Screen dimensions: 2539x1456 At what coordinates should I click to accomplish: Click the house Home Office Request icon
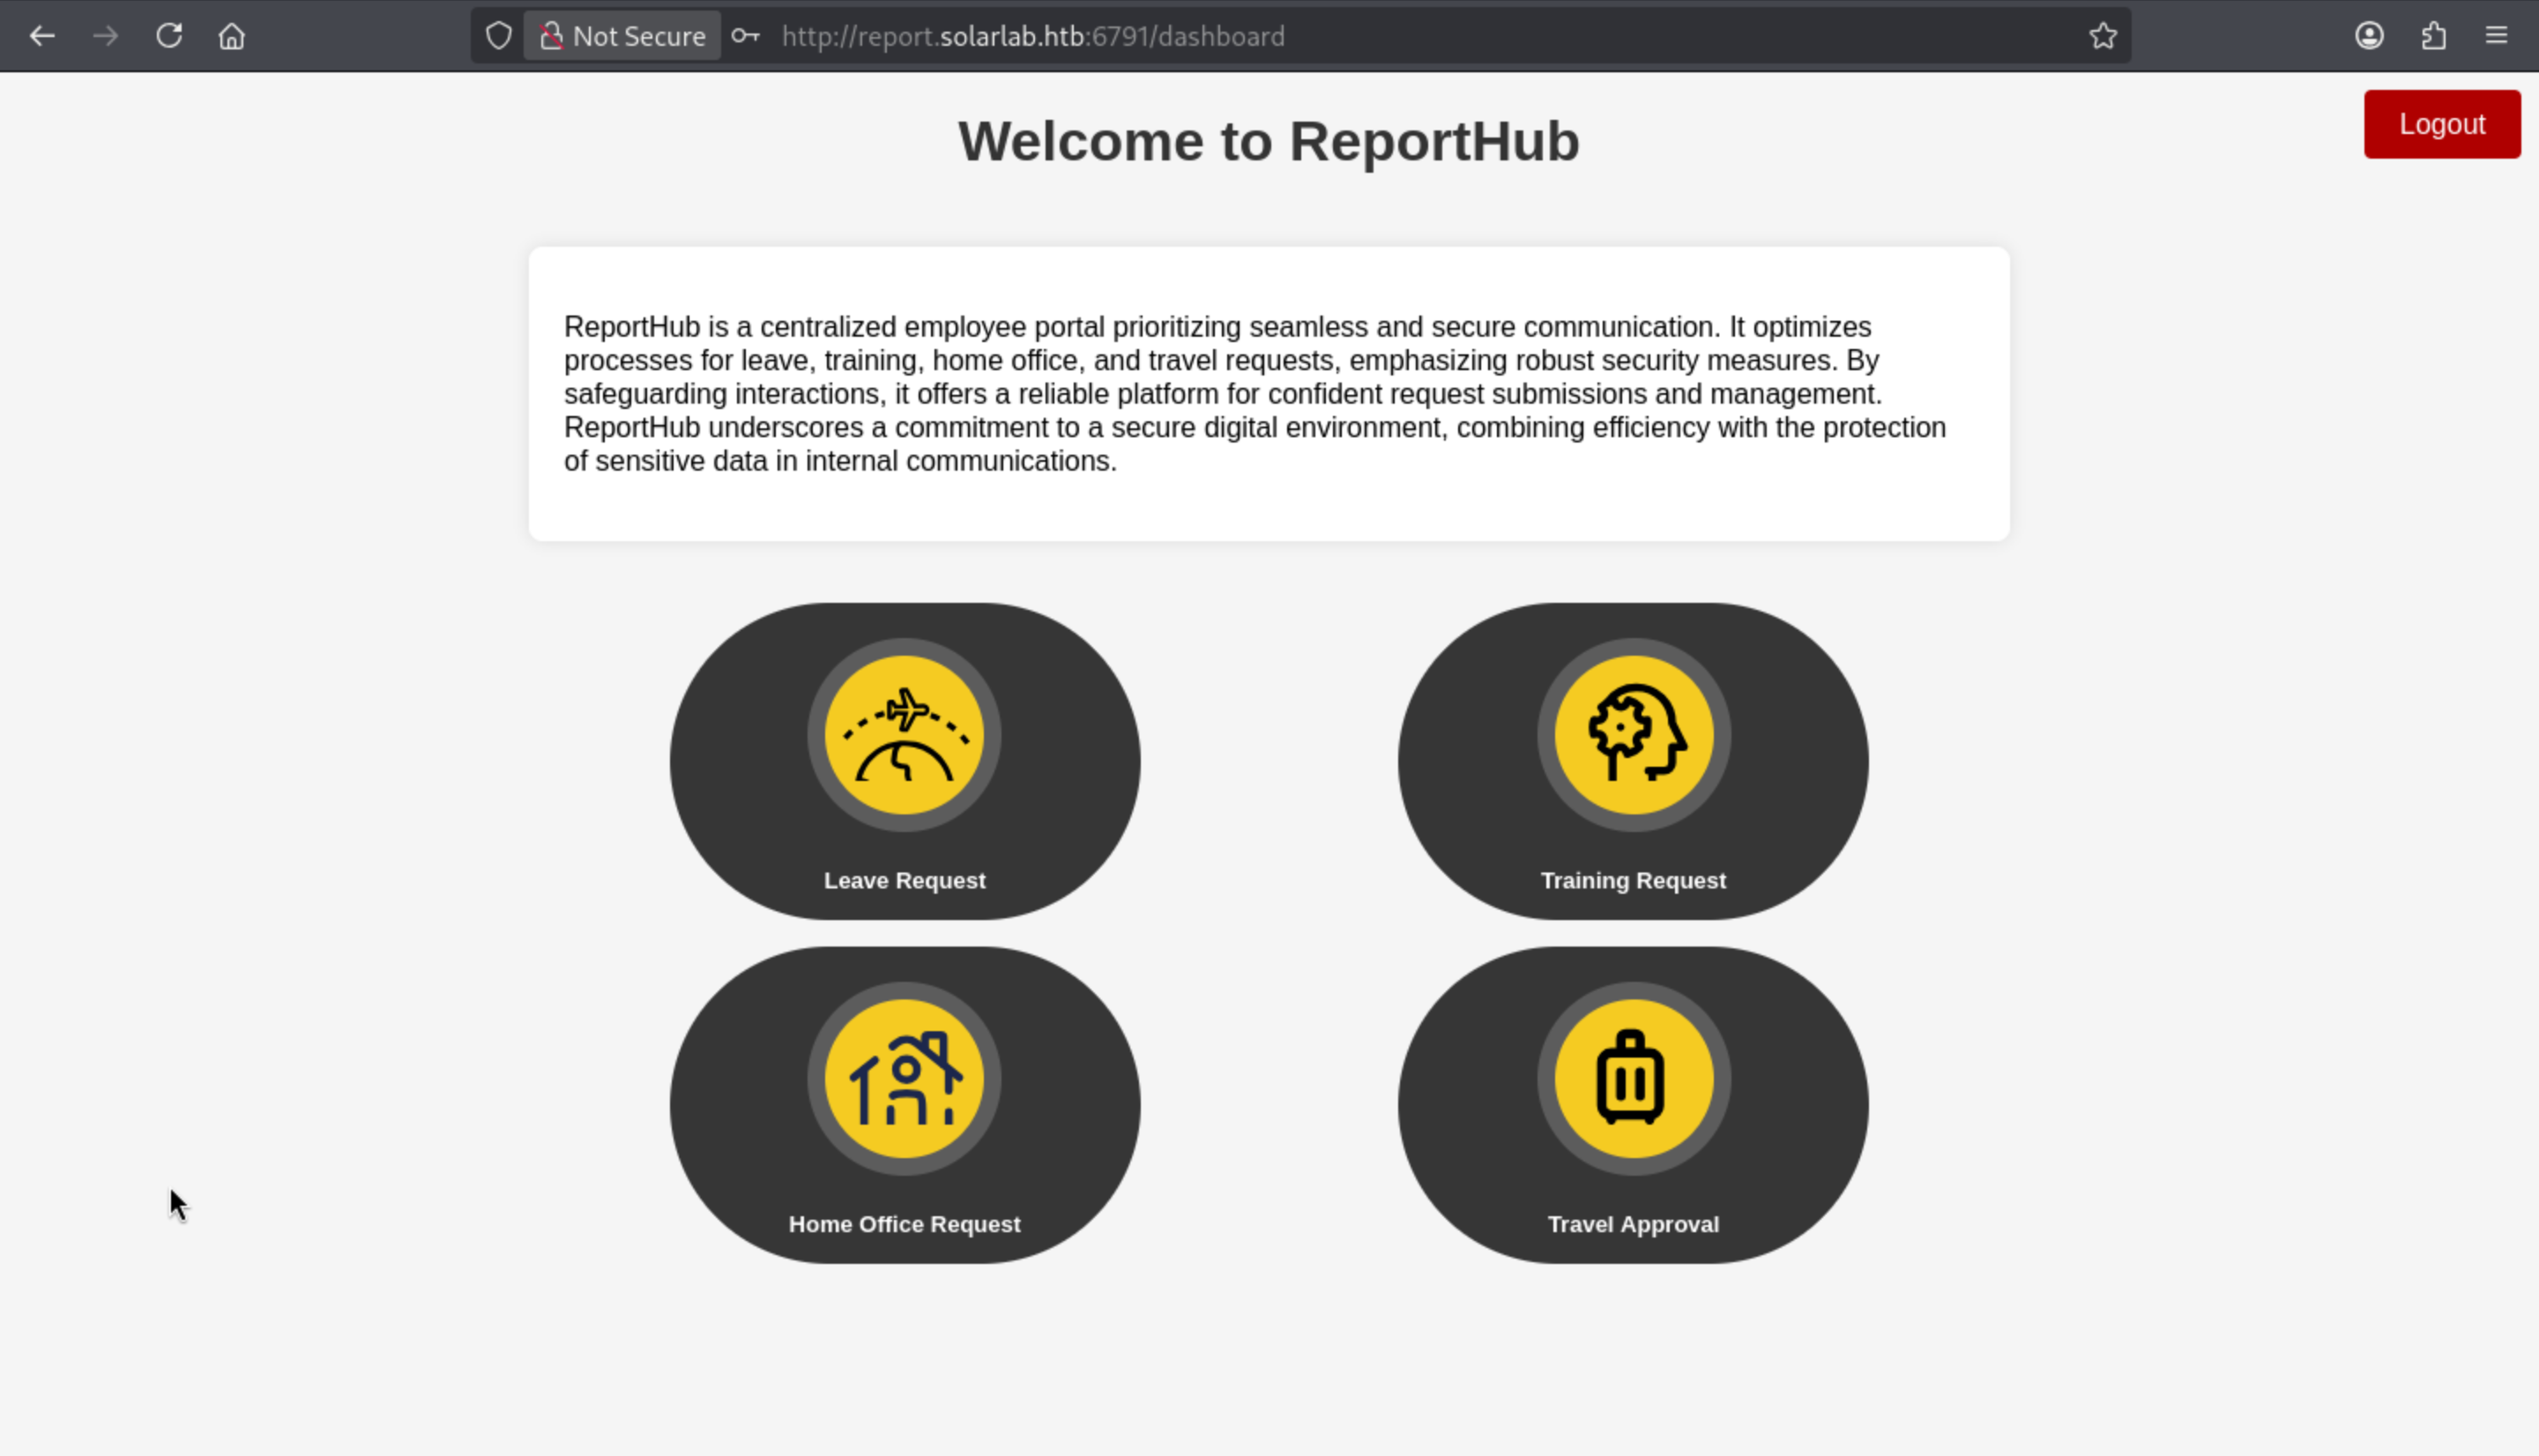point(904,1079)
